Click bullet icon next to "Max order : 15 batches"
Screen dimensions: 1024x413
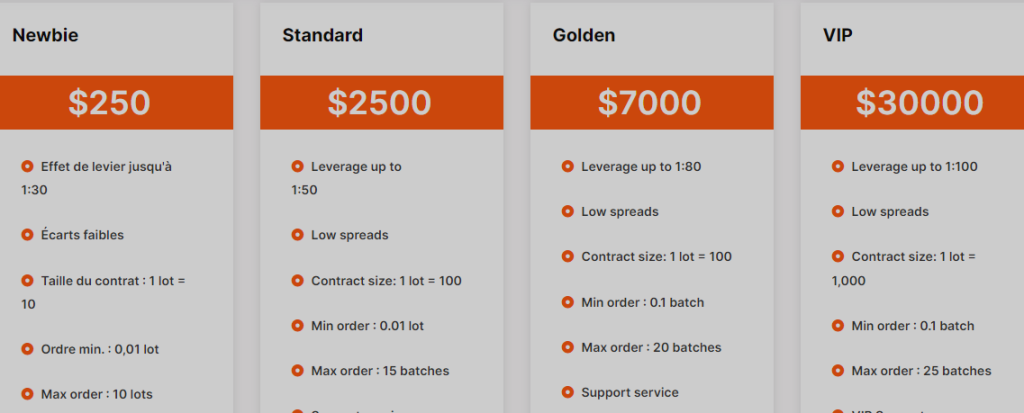[x=298, y=371]
